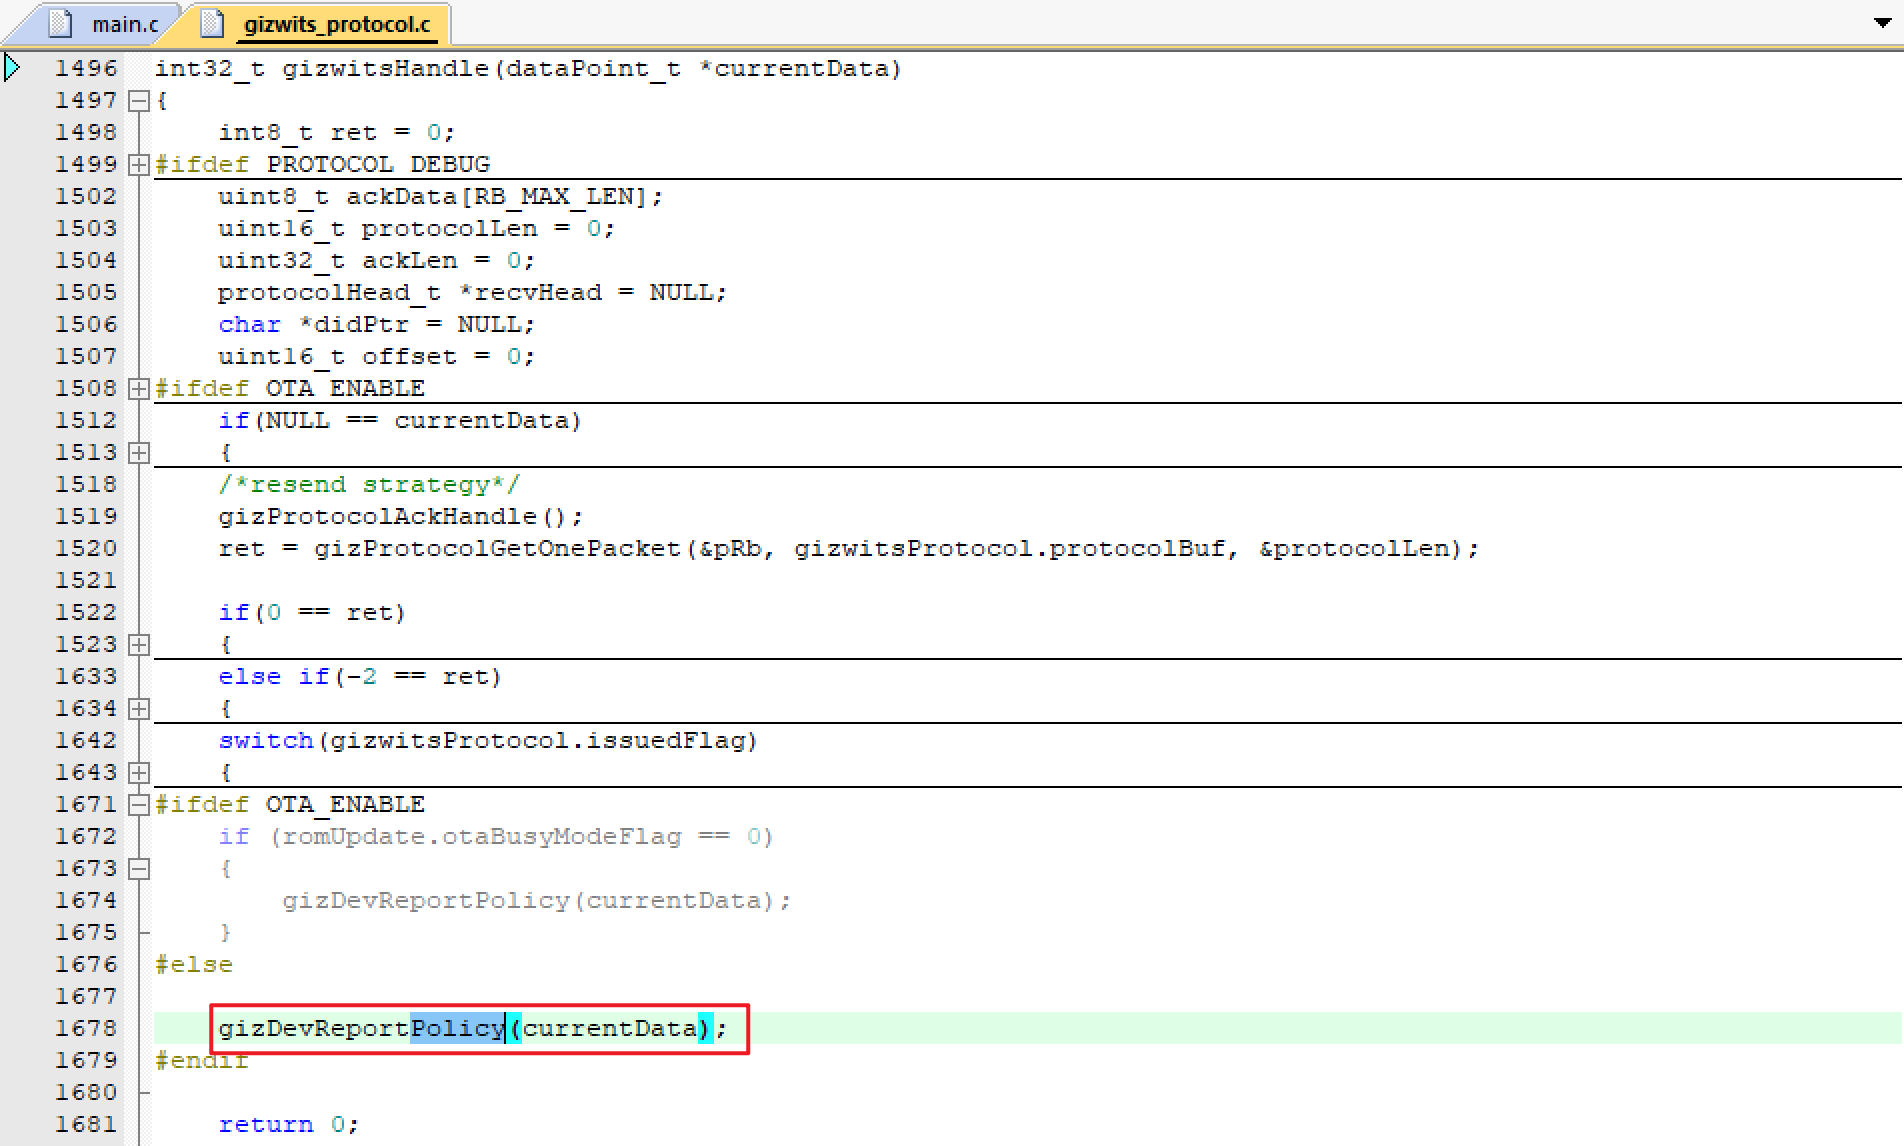Image resolution: width=1904 pixels, height=1146 pixels.
Task: Click line number 1520 in the margin
Action: [86, 548]
